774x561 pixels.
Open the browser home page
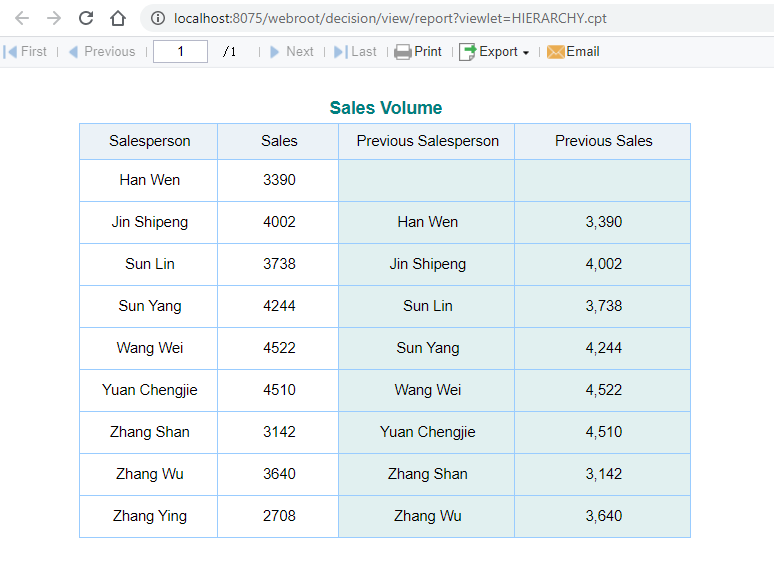click(118, 18)
